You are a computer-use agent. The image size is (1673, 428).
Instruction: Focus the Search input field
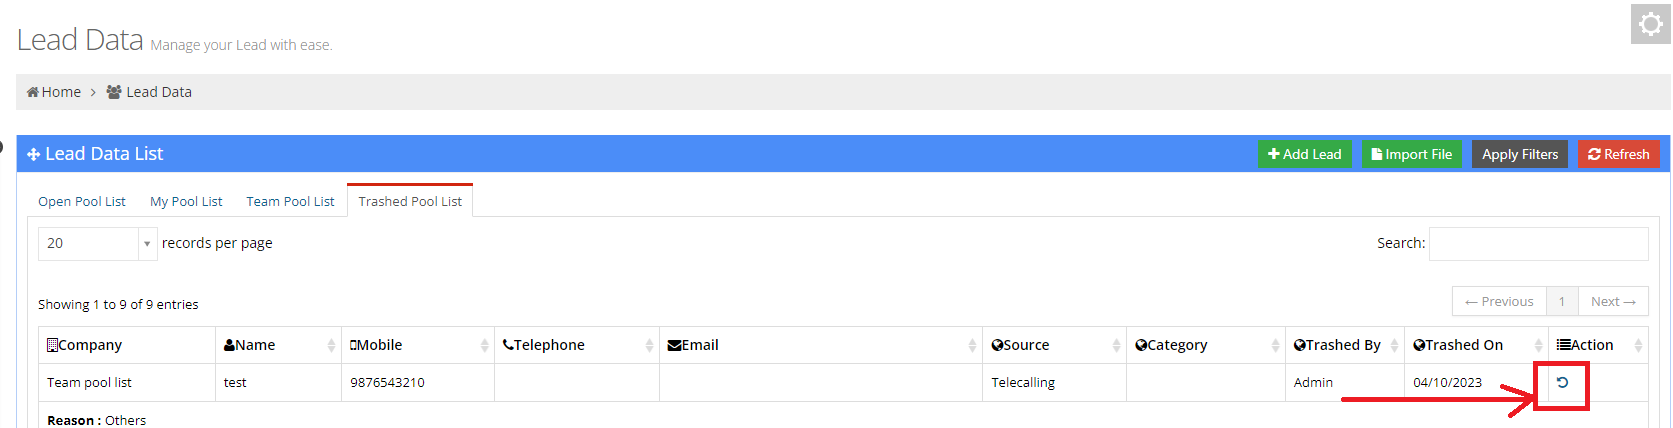click(x=1538, y=244)
